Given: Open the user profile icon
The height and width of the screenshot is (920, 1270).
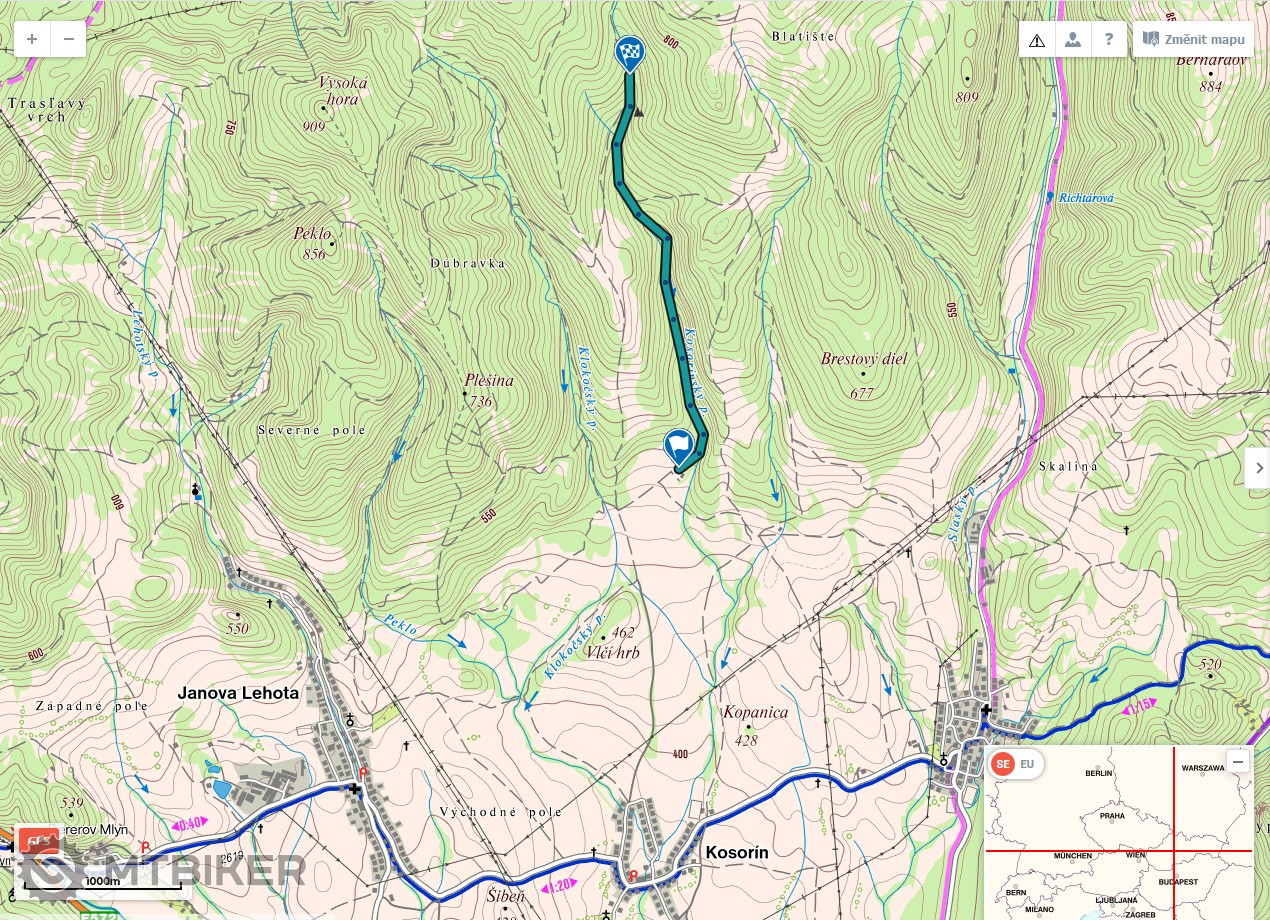Looking at the screenshot, I should 1073,40.
